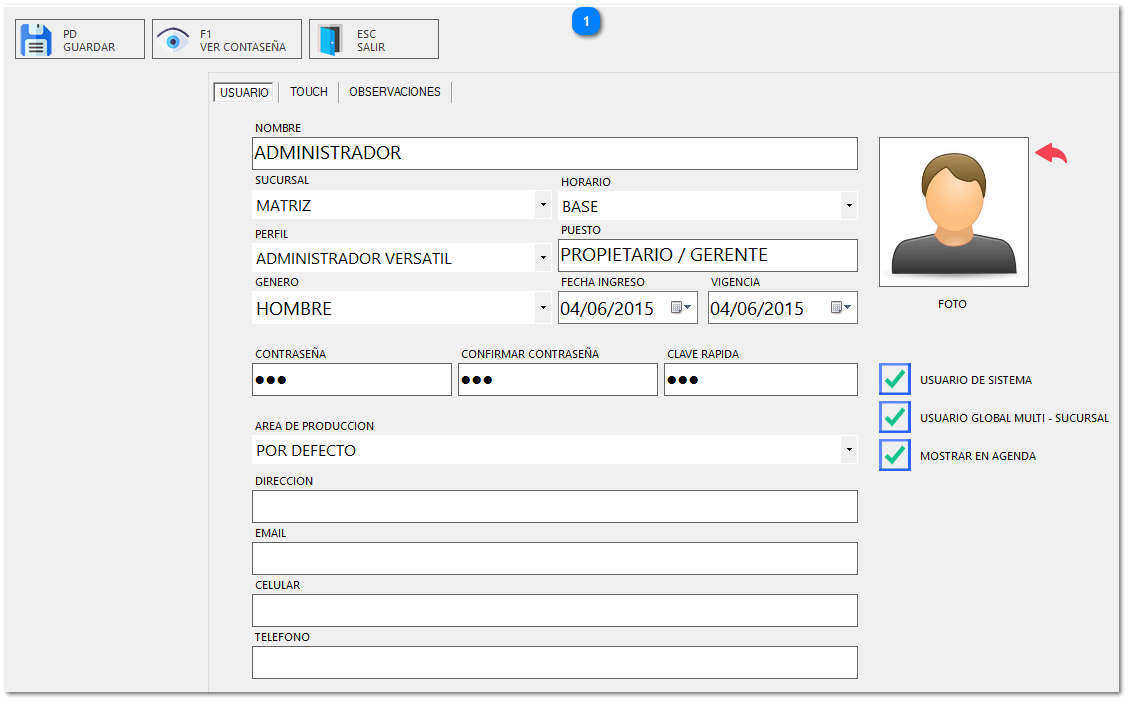Toggle Usuario Global Multi-Sucursal off
The height and width of the screenshot is (701, 1128).
click(894, 417)
